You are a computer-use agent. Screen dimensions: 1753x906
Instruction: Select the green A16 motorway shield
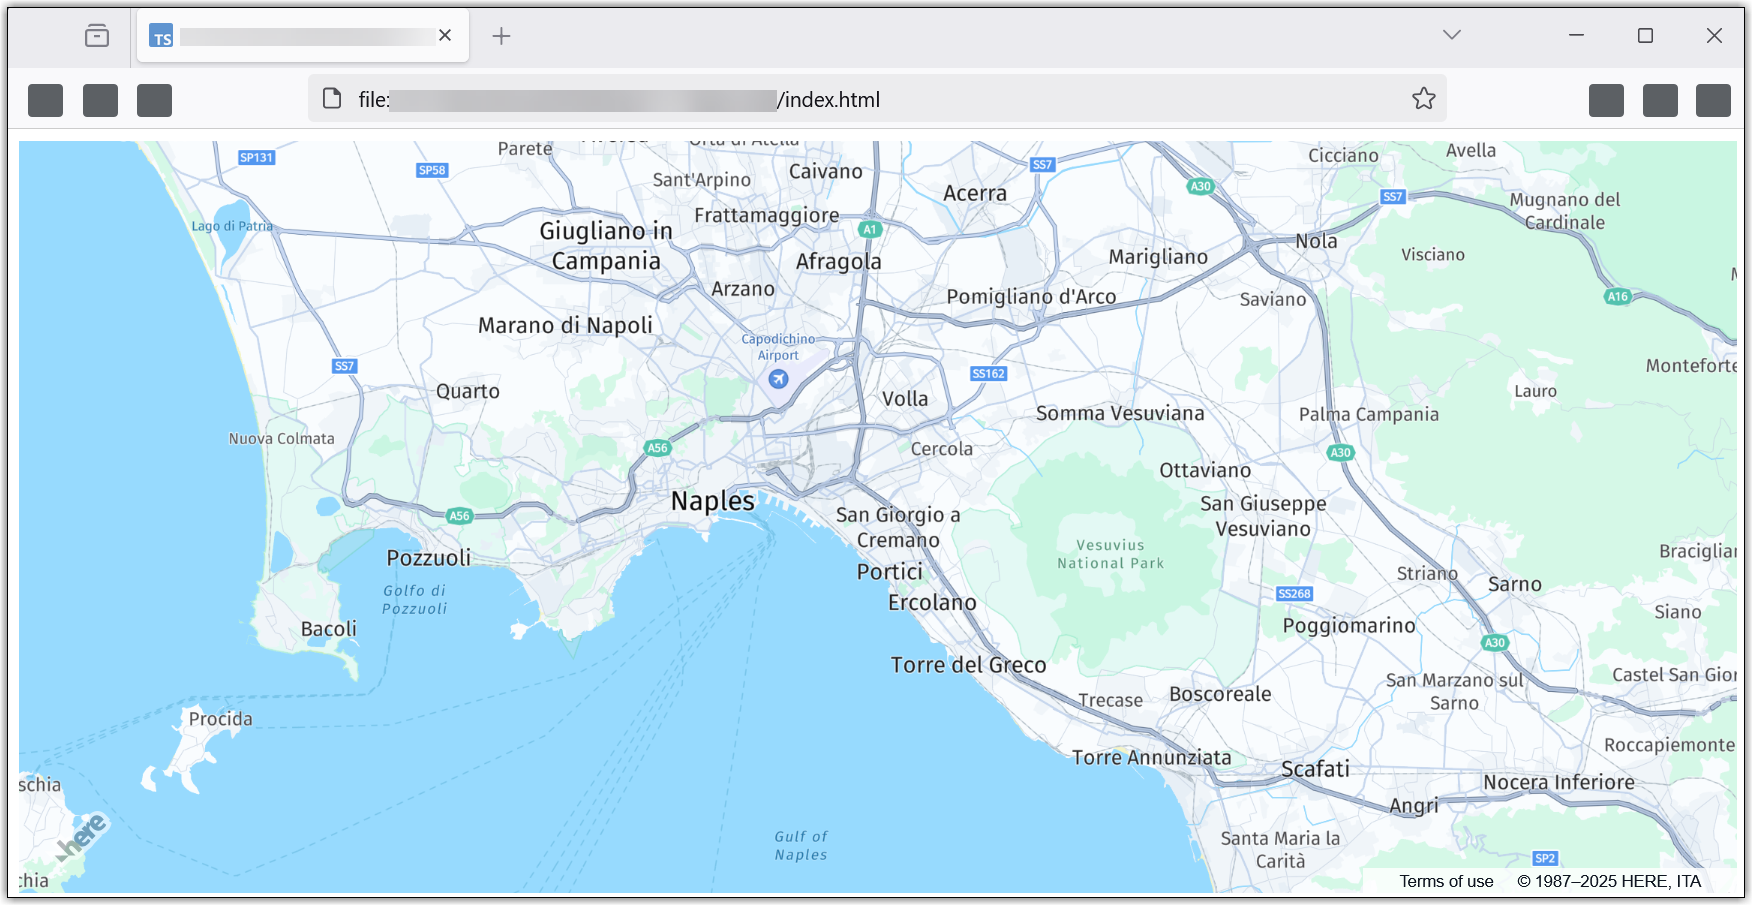point(1617,296)
